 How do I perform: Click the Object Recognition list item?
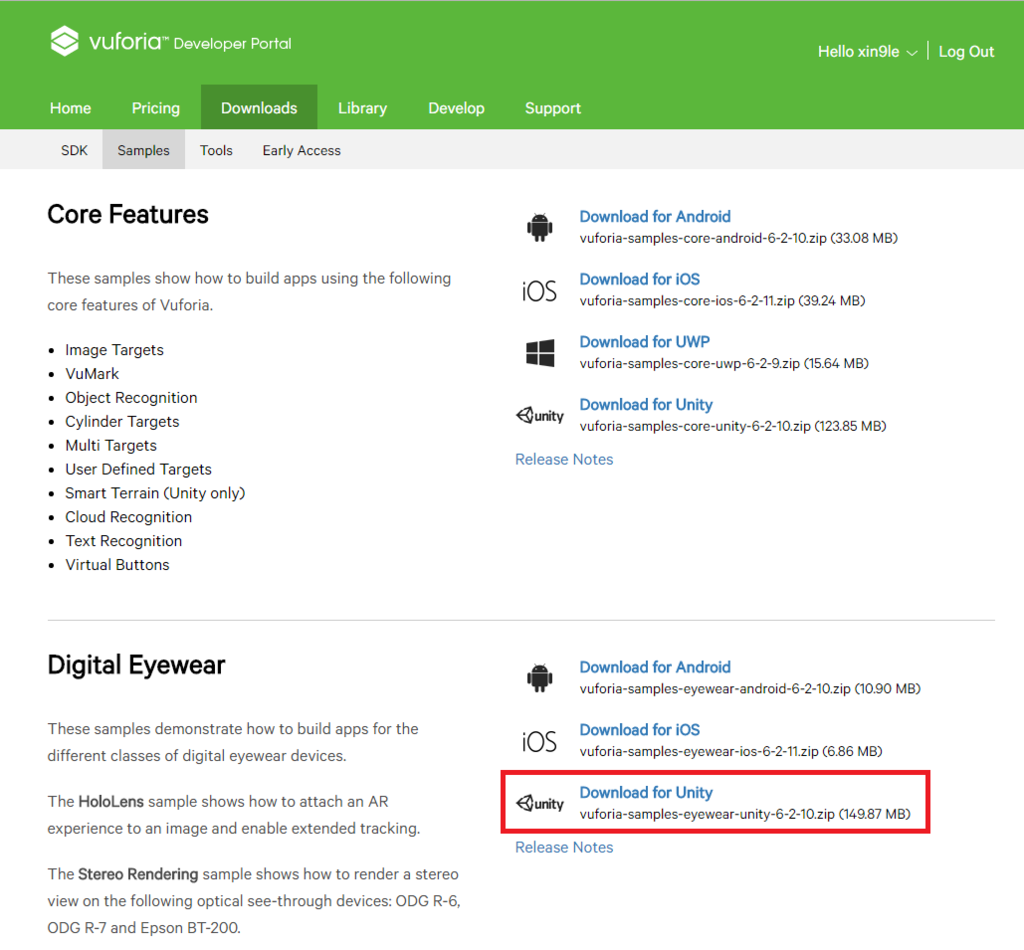click(x=131, y=398)
